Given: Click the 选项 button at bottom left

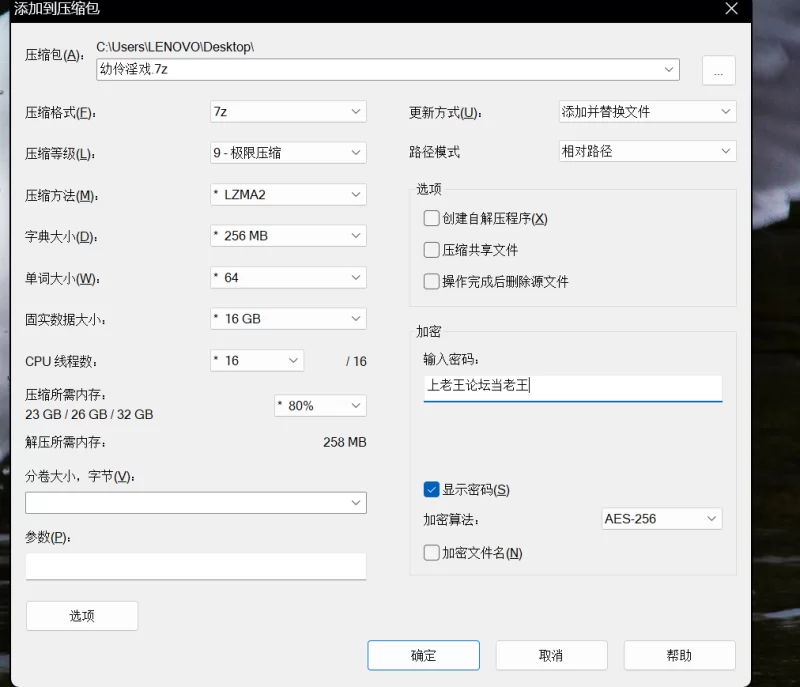Looking at the screenshot, I should pyautogui.click(x=82, y=616).
